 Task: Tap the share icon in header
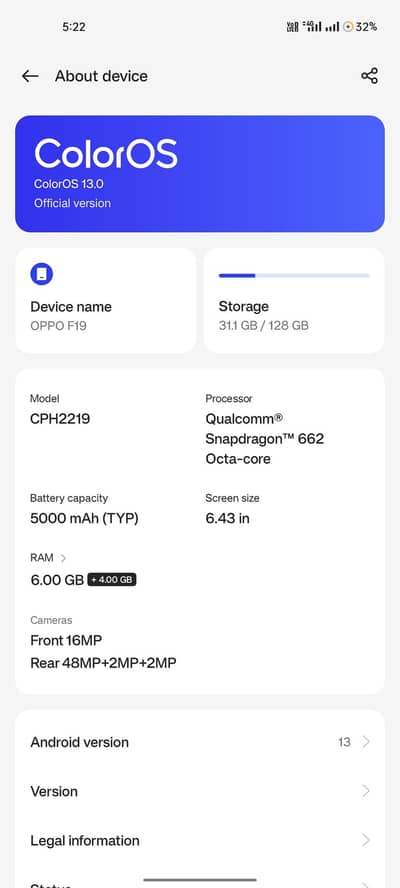click(369, 76)
